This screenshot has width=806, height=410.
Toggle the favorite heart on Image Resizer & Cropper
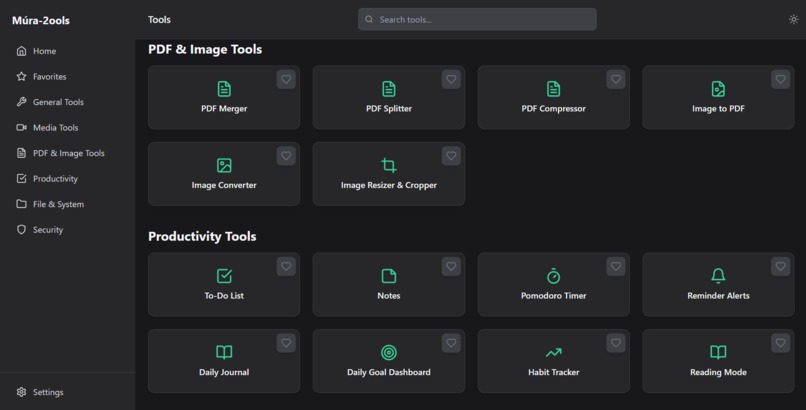pyautogui.click(x=451, y=156)
